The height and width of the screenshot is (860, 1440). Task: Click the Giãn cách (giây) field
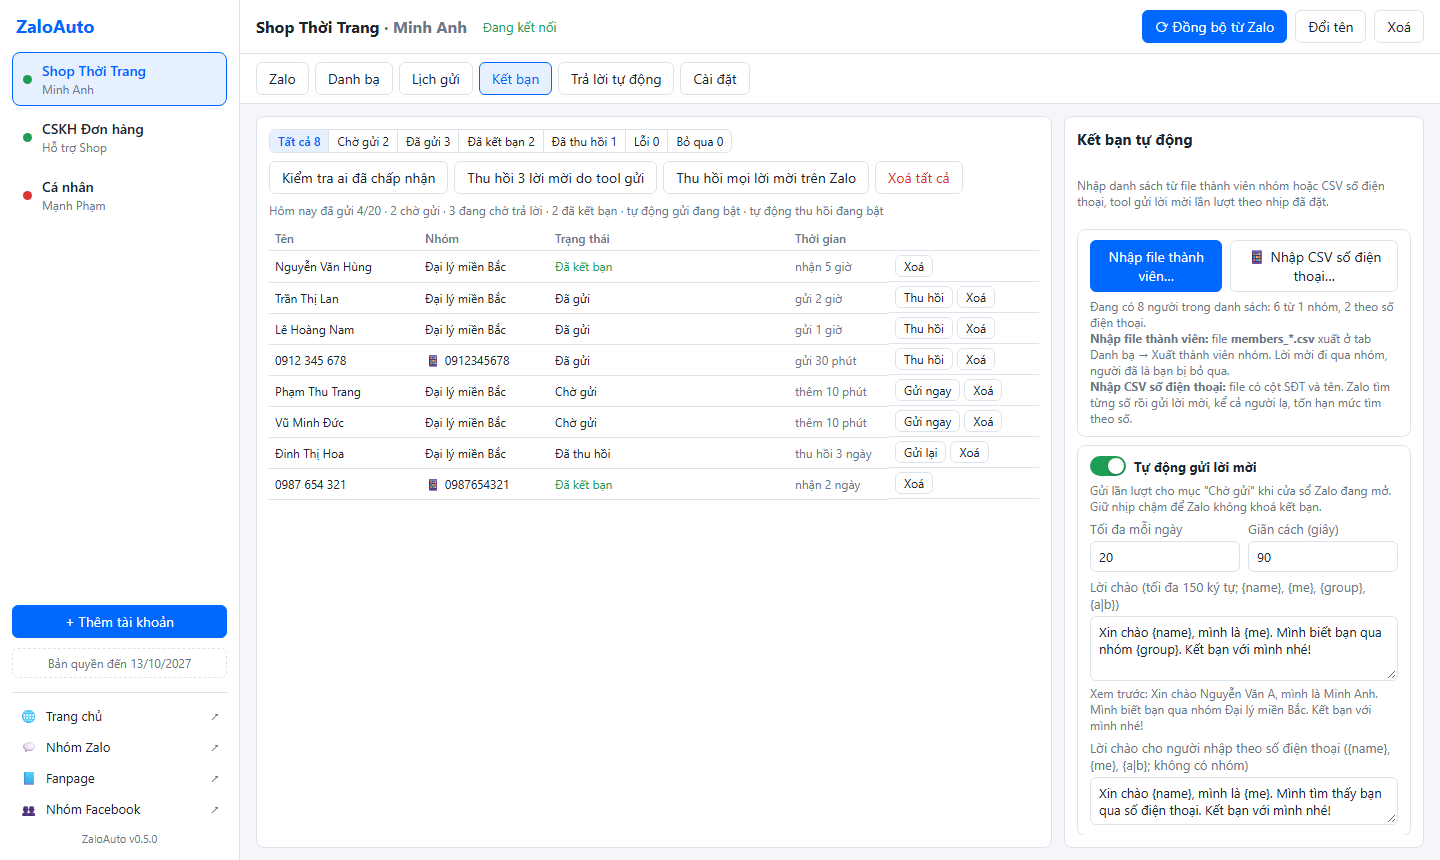tap(1323, 557)
